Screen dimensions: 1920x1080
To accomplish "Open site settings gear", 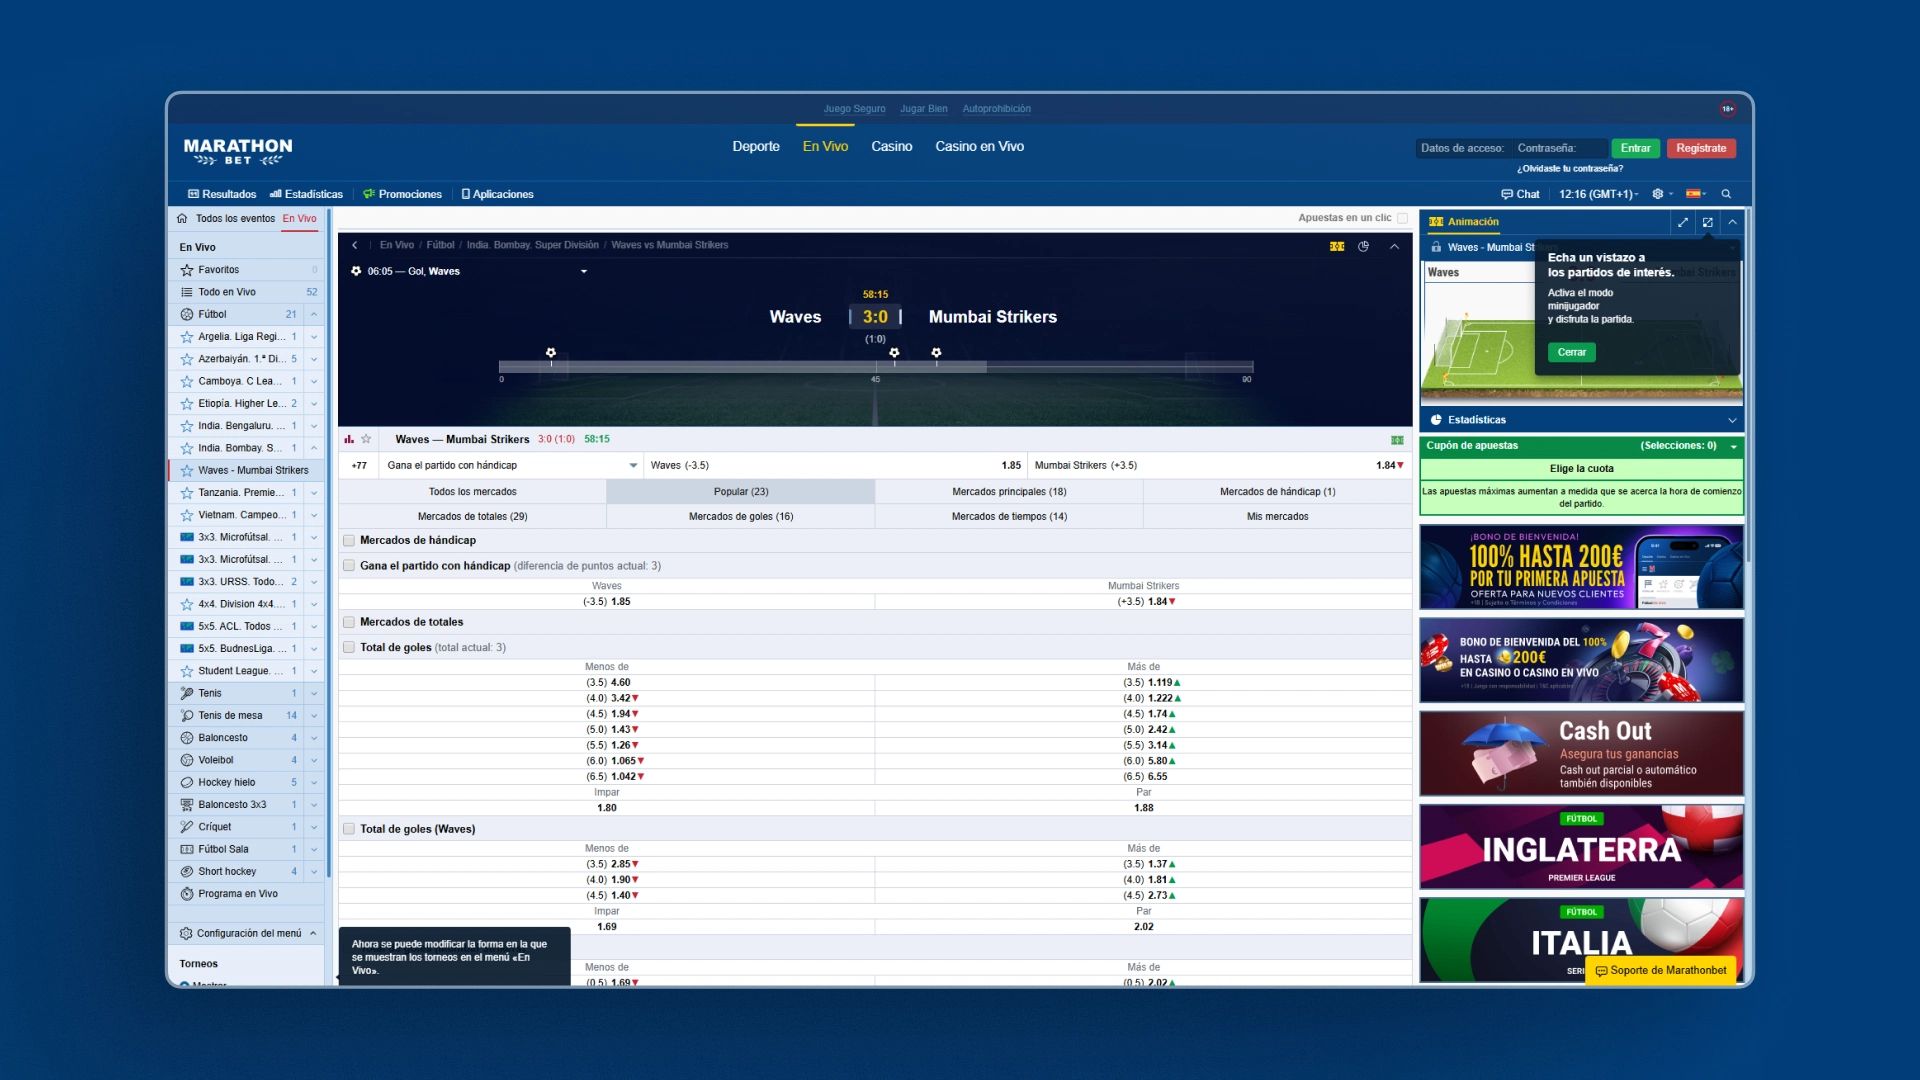I will click(1657, 194).
